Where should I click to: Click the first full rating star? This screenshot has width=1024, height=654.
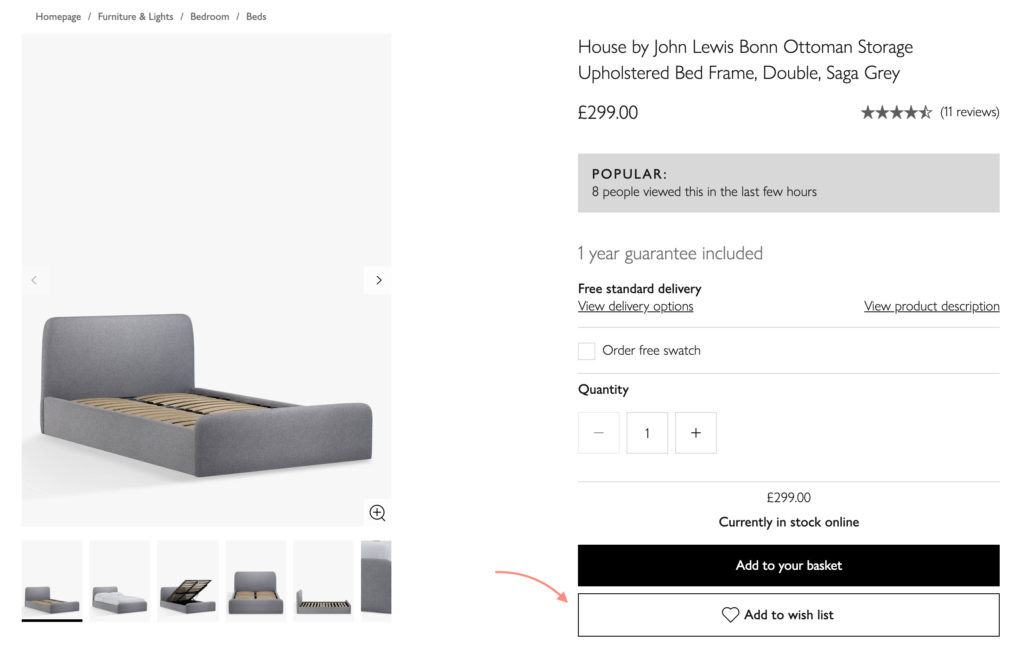click(x=869, y=112)
